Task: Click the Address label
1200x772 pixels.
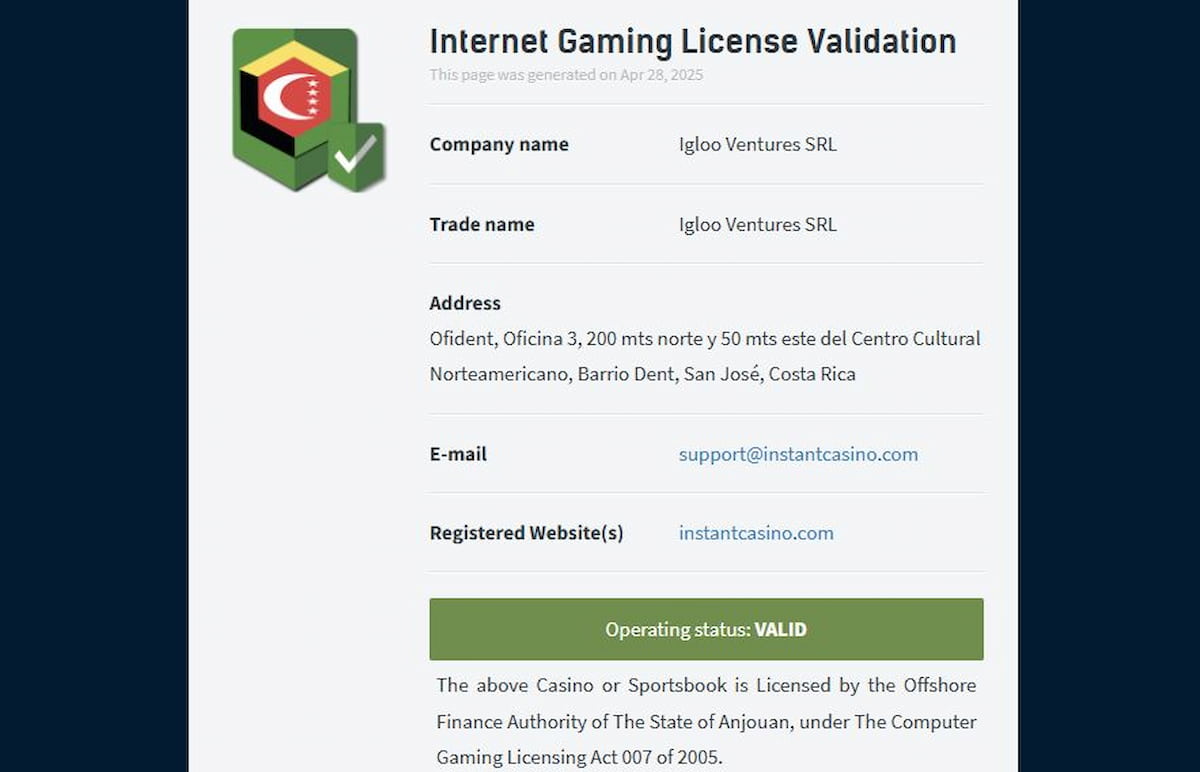Action: [x=465, y=303]
